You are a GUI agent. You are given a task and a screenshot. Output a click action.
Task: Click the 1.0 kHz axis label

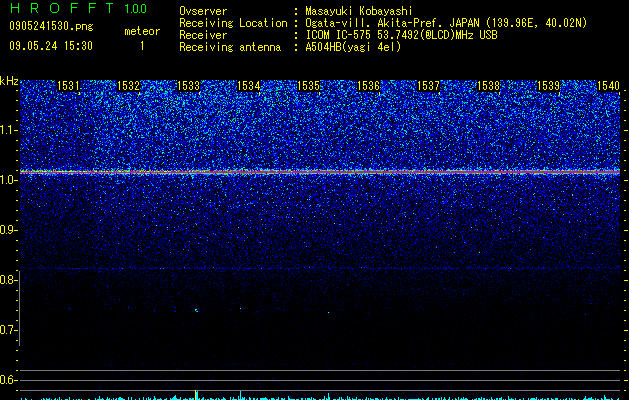tap(8, 180)
